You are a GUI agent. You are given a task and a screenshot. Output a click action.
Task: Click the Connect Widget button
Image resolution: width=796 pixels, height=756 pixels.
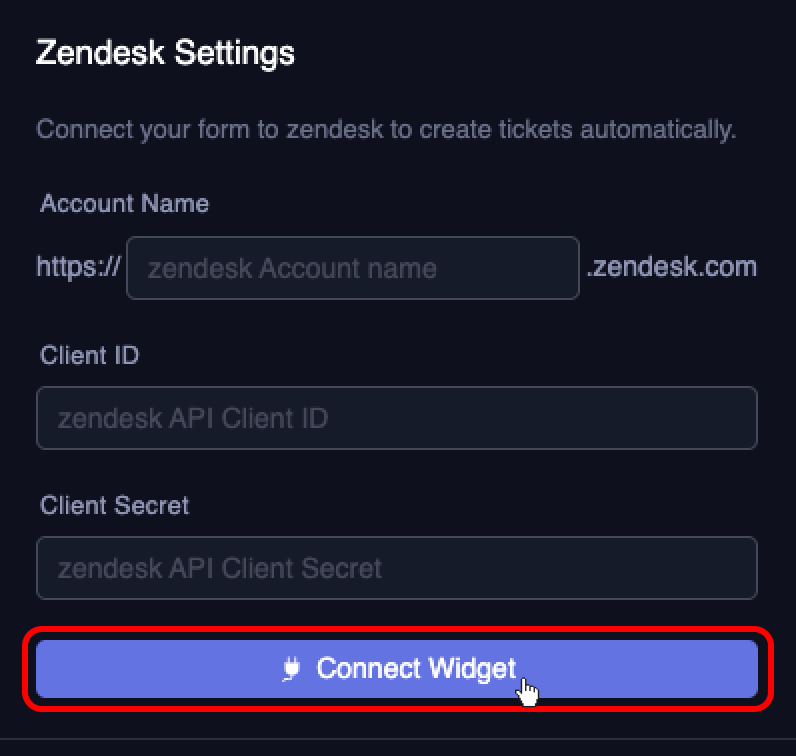pyautogui.click(x=397, y=669)
